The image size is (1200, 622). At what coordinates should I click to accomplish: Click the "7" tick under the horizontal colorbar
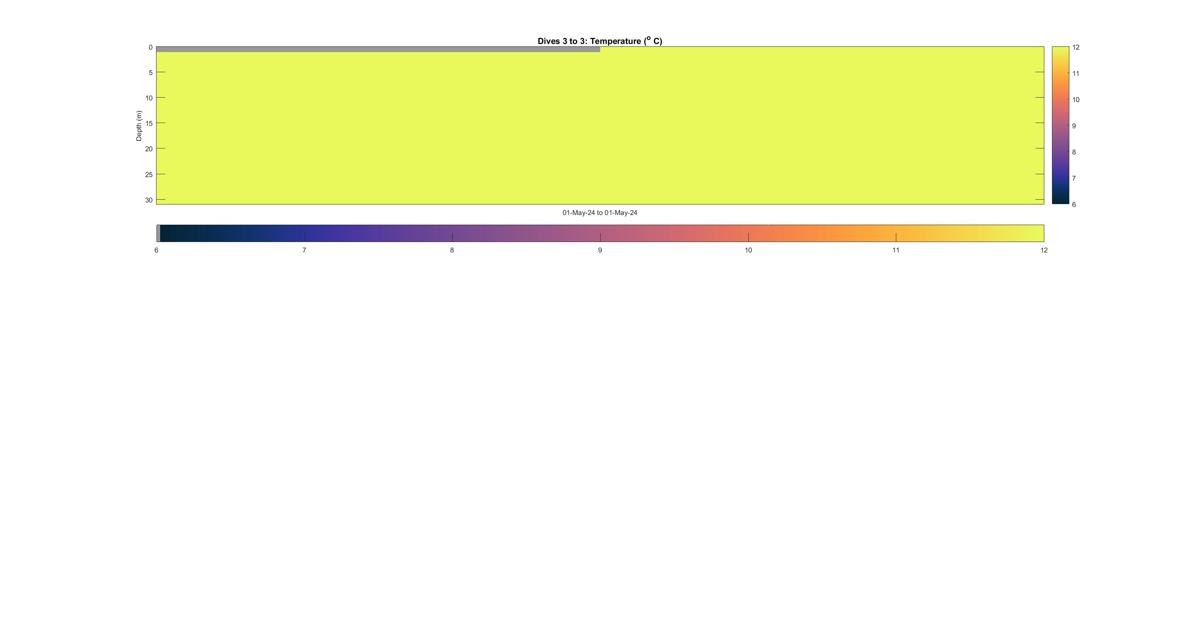(304, 250)
